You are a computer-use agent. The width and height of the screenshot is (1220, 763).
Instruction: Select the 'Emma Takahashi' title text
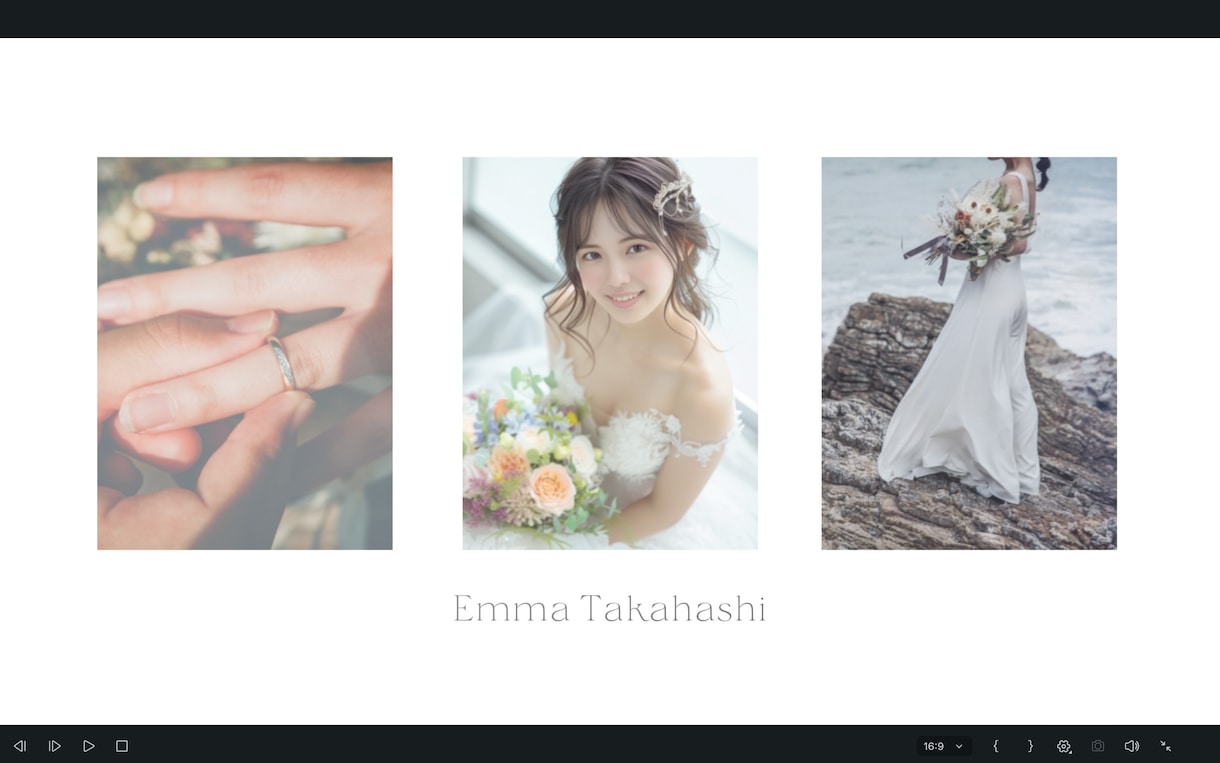(610, 608)
